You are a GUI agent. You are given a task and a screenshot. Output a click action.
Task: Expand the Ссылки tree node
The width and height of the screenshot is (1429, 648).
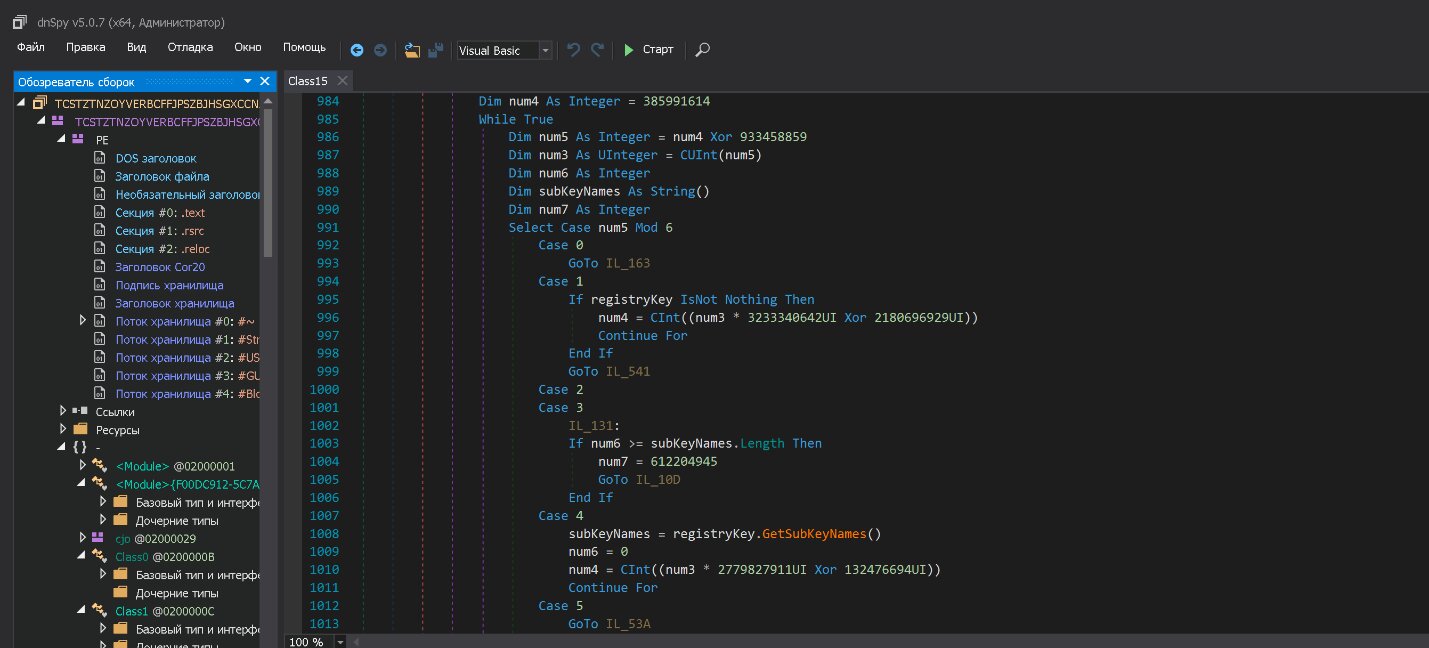point(63,411)
